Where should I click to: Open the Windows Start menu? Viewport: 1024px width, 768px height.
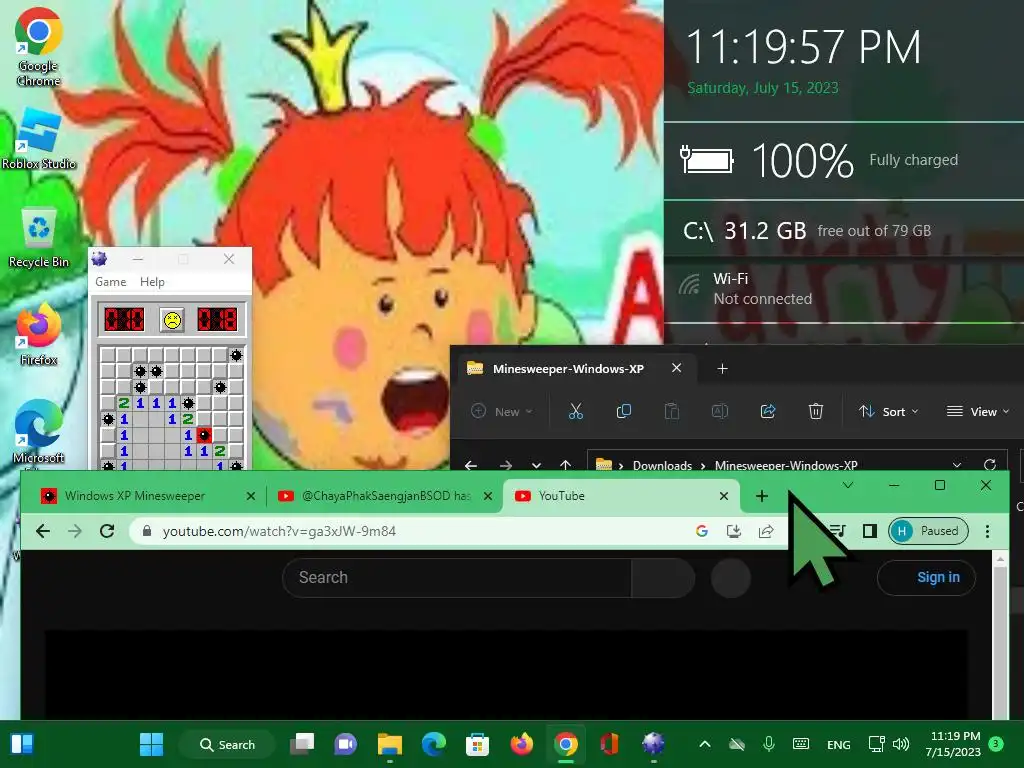point(152,744)
